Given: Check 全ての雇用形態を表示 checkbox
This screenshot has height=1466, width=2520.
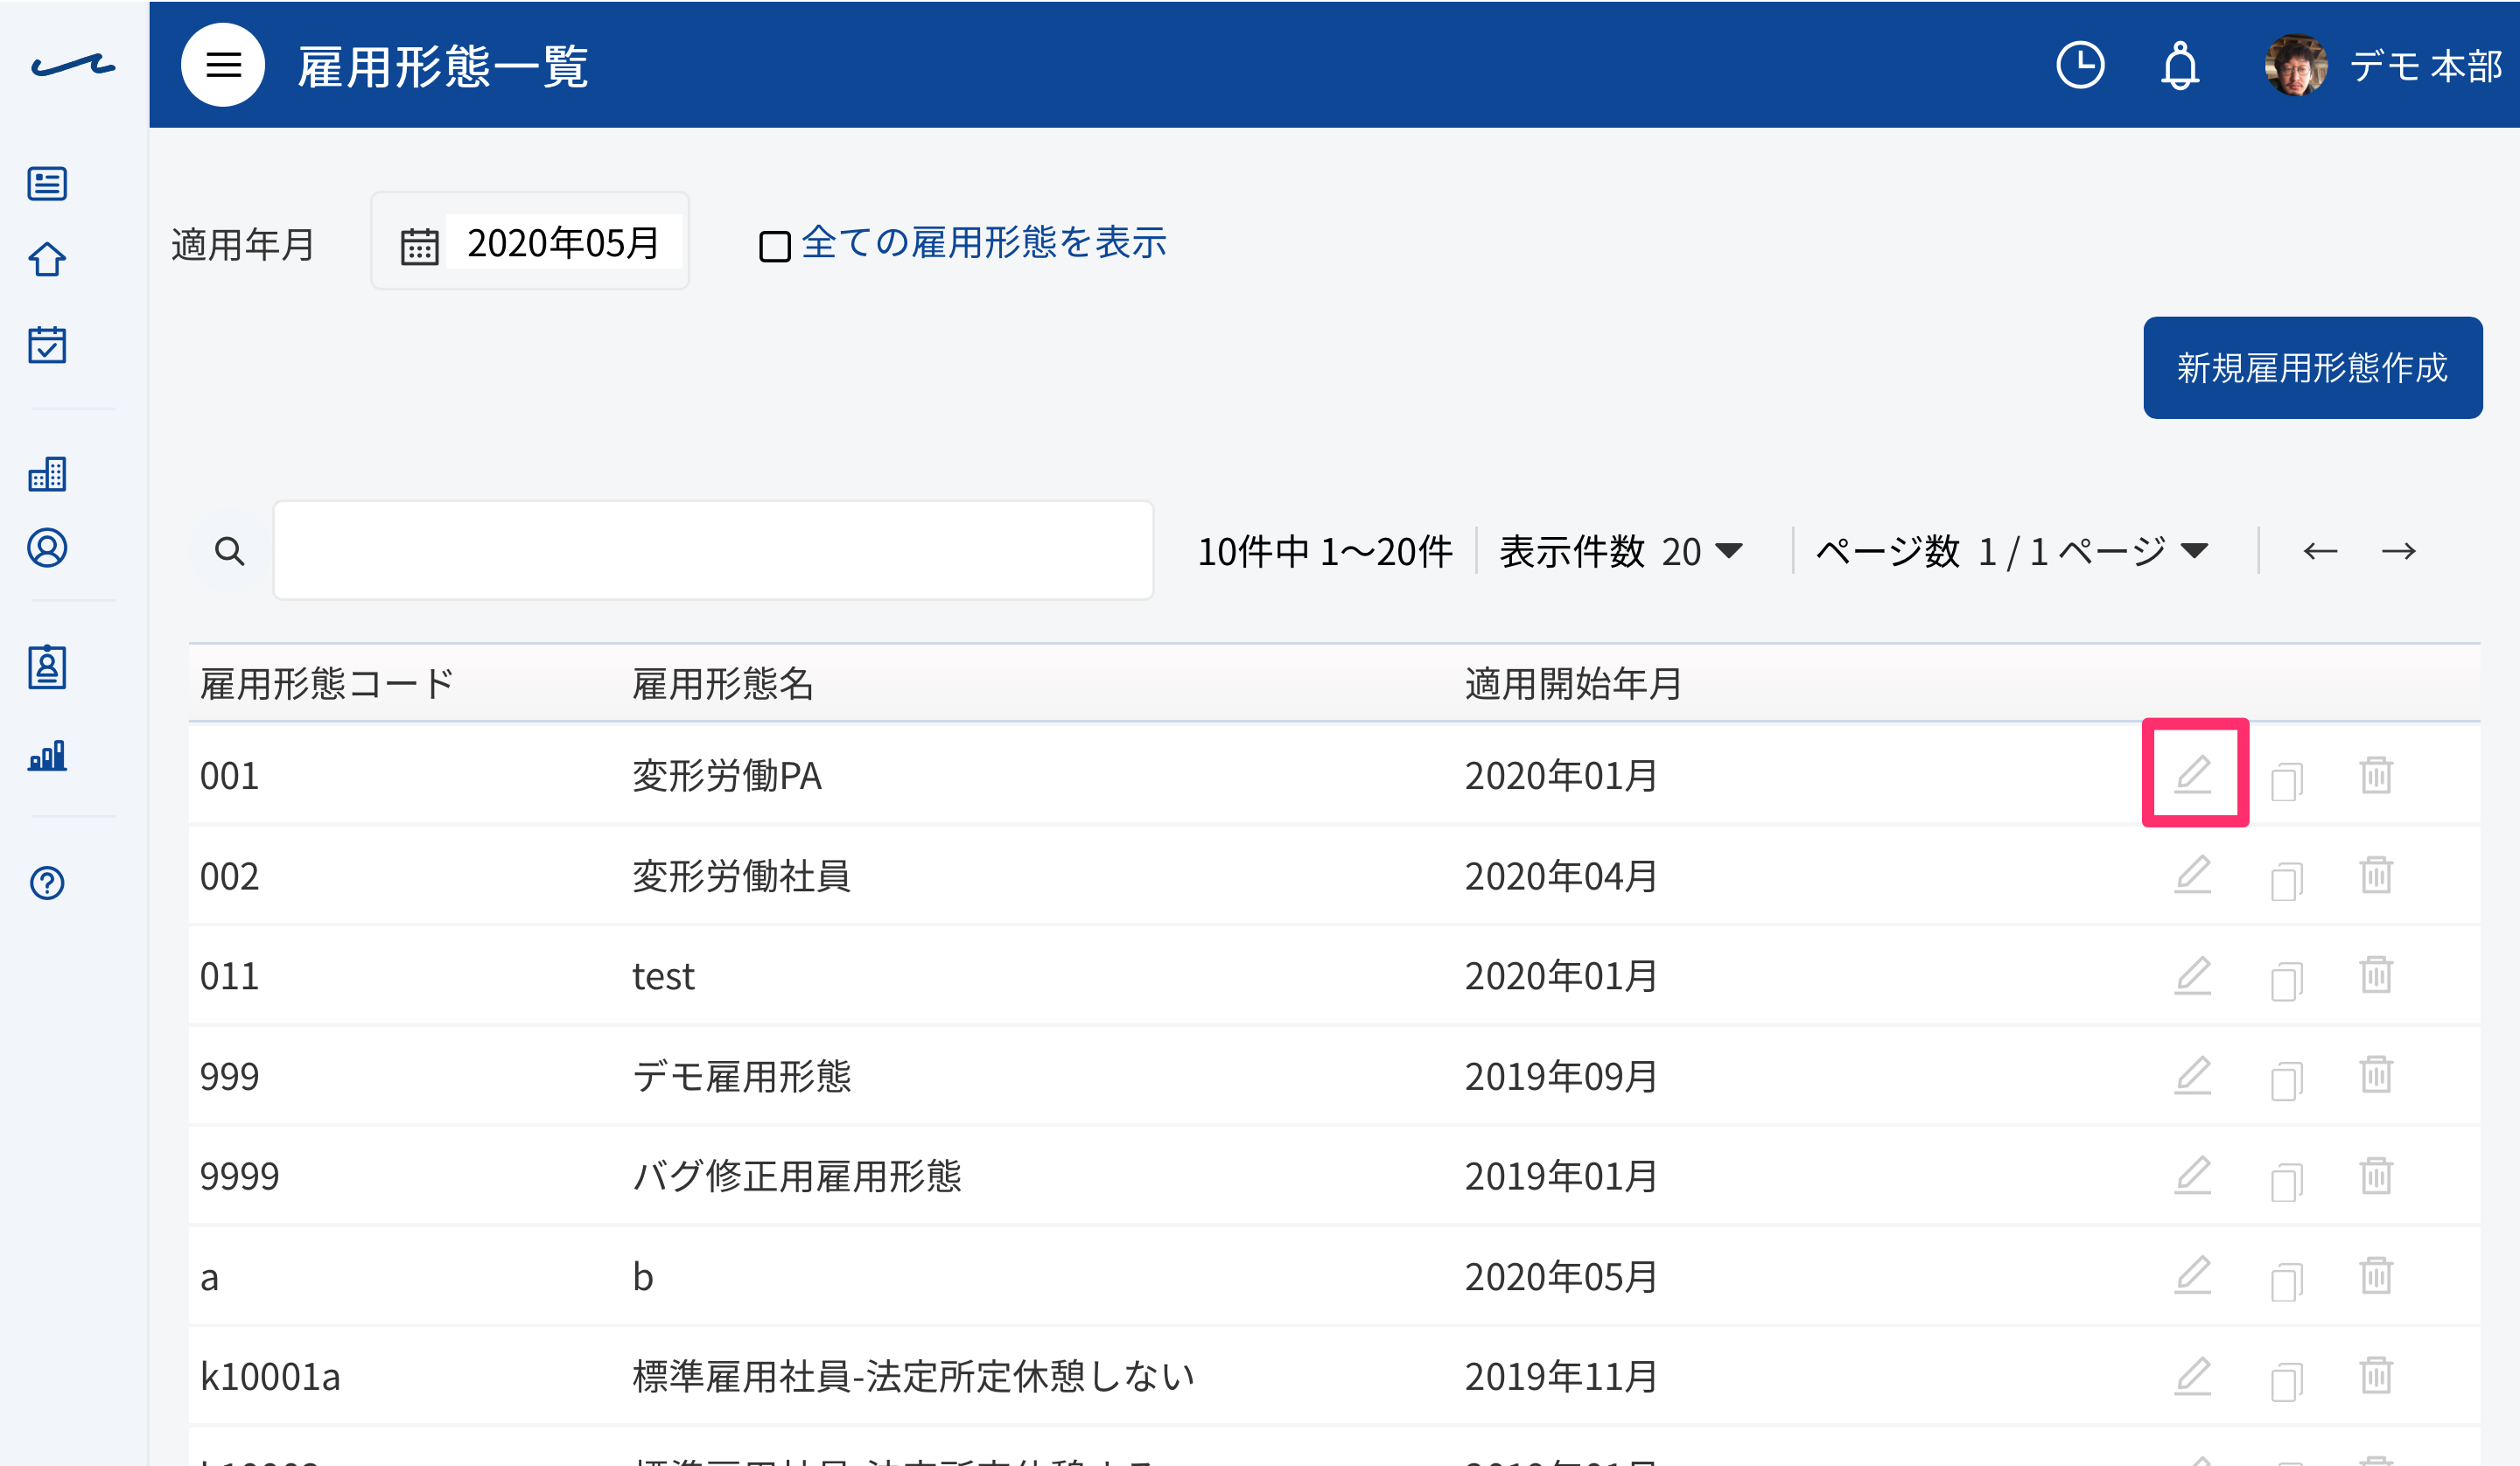Looking at the screenshot, I should (774, 246).
